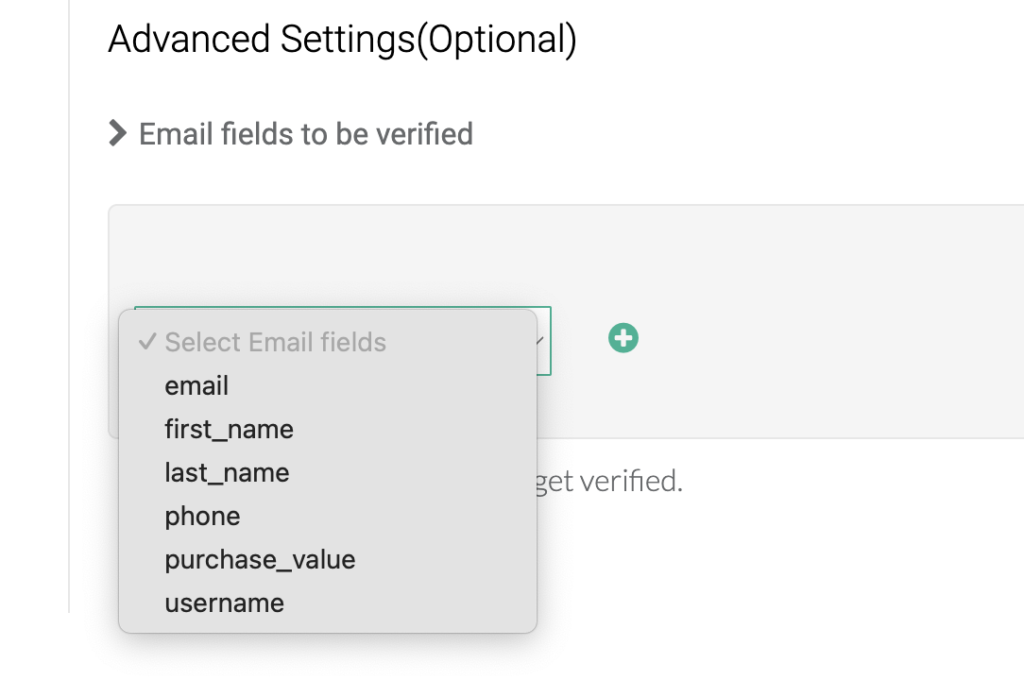Viewport: 1024px width, 680px height.
Task: Choose 'first_name' from the dropdown list
Action: coord(328,429)
